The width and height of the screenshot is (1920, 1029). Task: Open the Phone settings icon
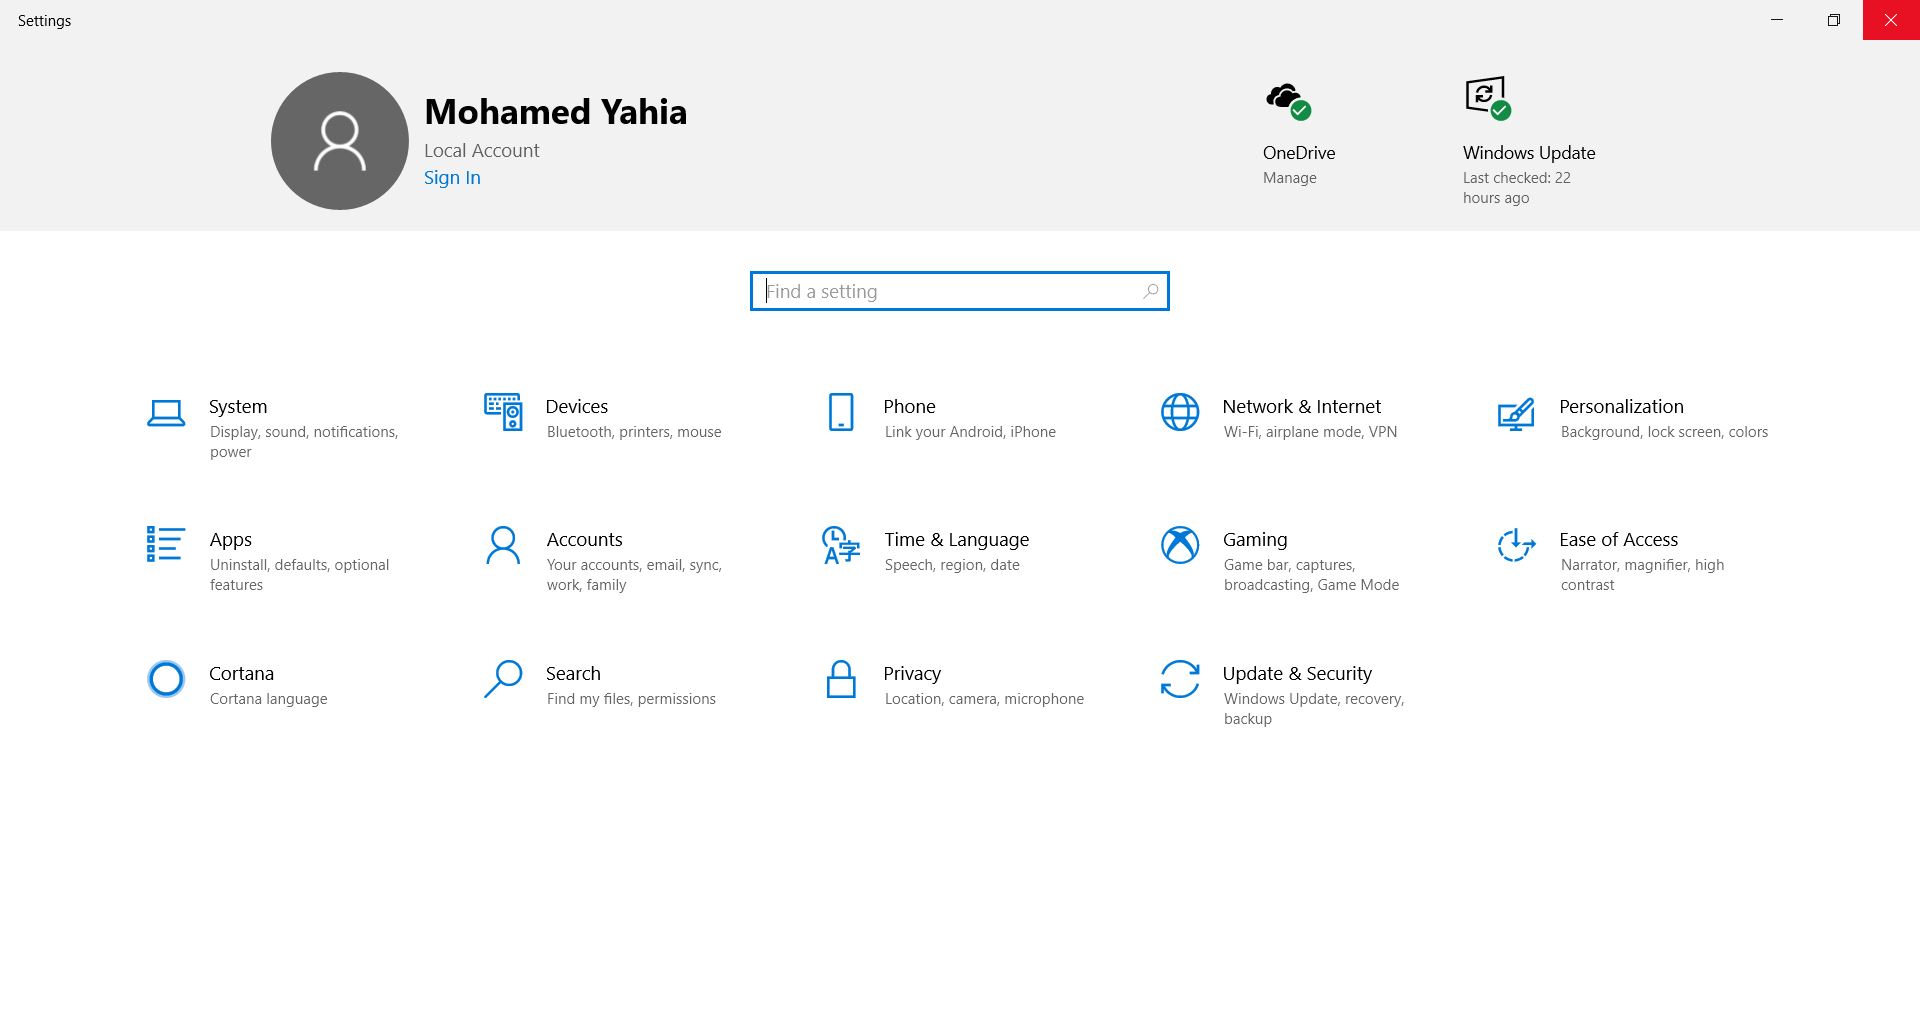pyautogui.click(x=841, y=412)
